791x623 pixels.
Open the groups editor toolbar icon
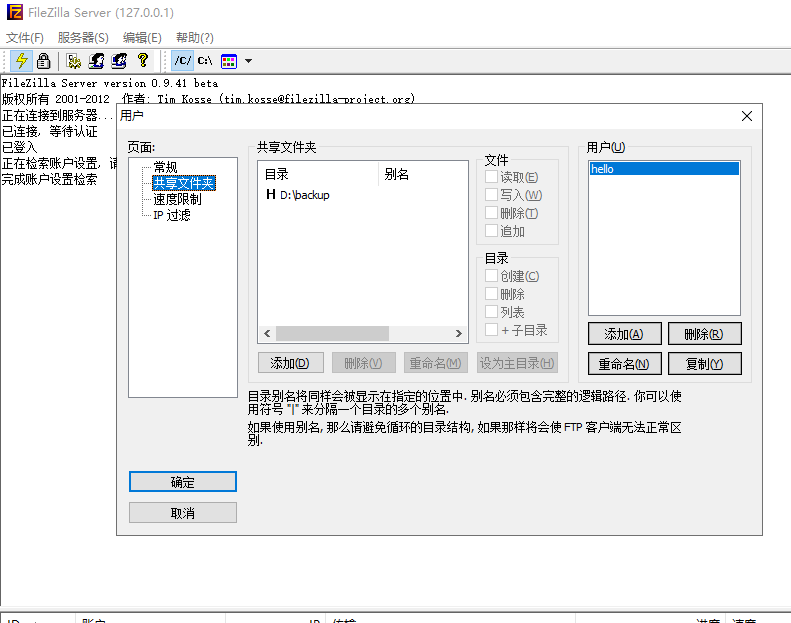coord(119,61)
